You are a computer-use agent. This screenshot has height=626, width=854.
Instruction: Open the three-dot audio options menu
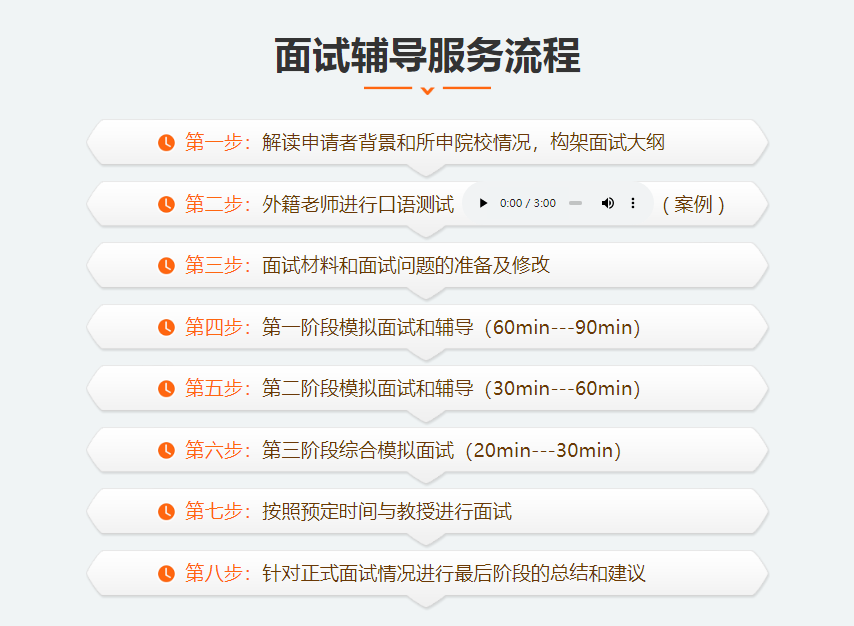click(x=632, y=202)
